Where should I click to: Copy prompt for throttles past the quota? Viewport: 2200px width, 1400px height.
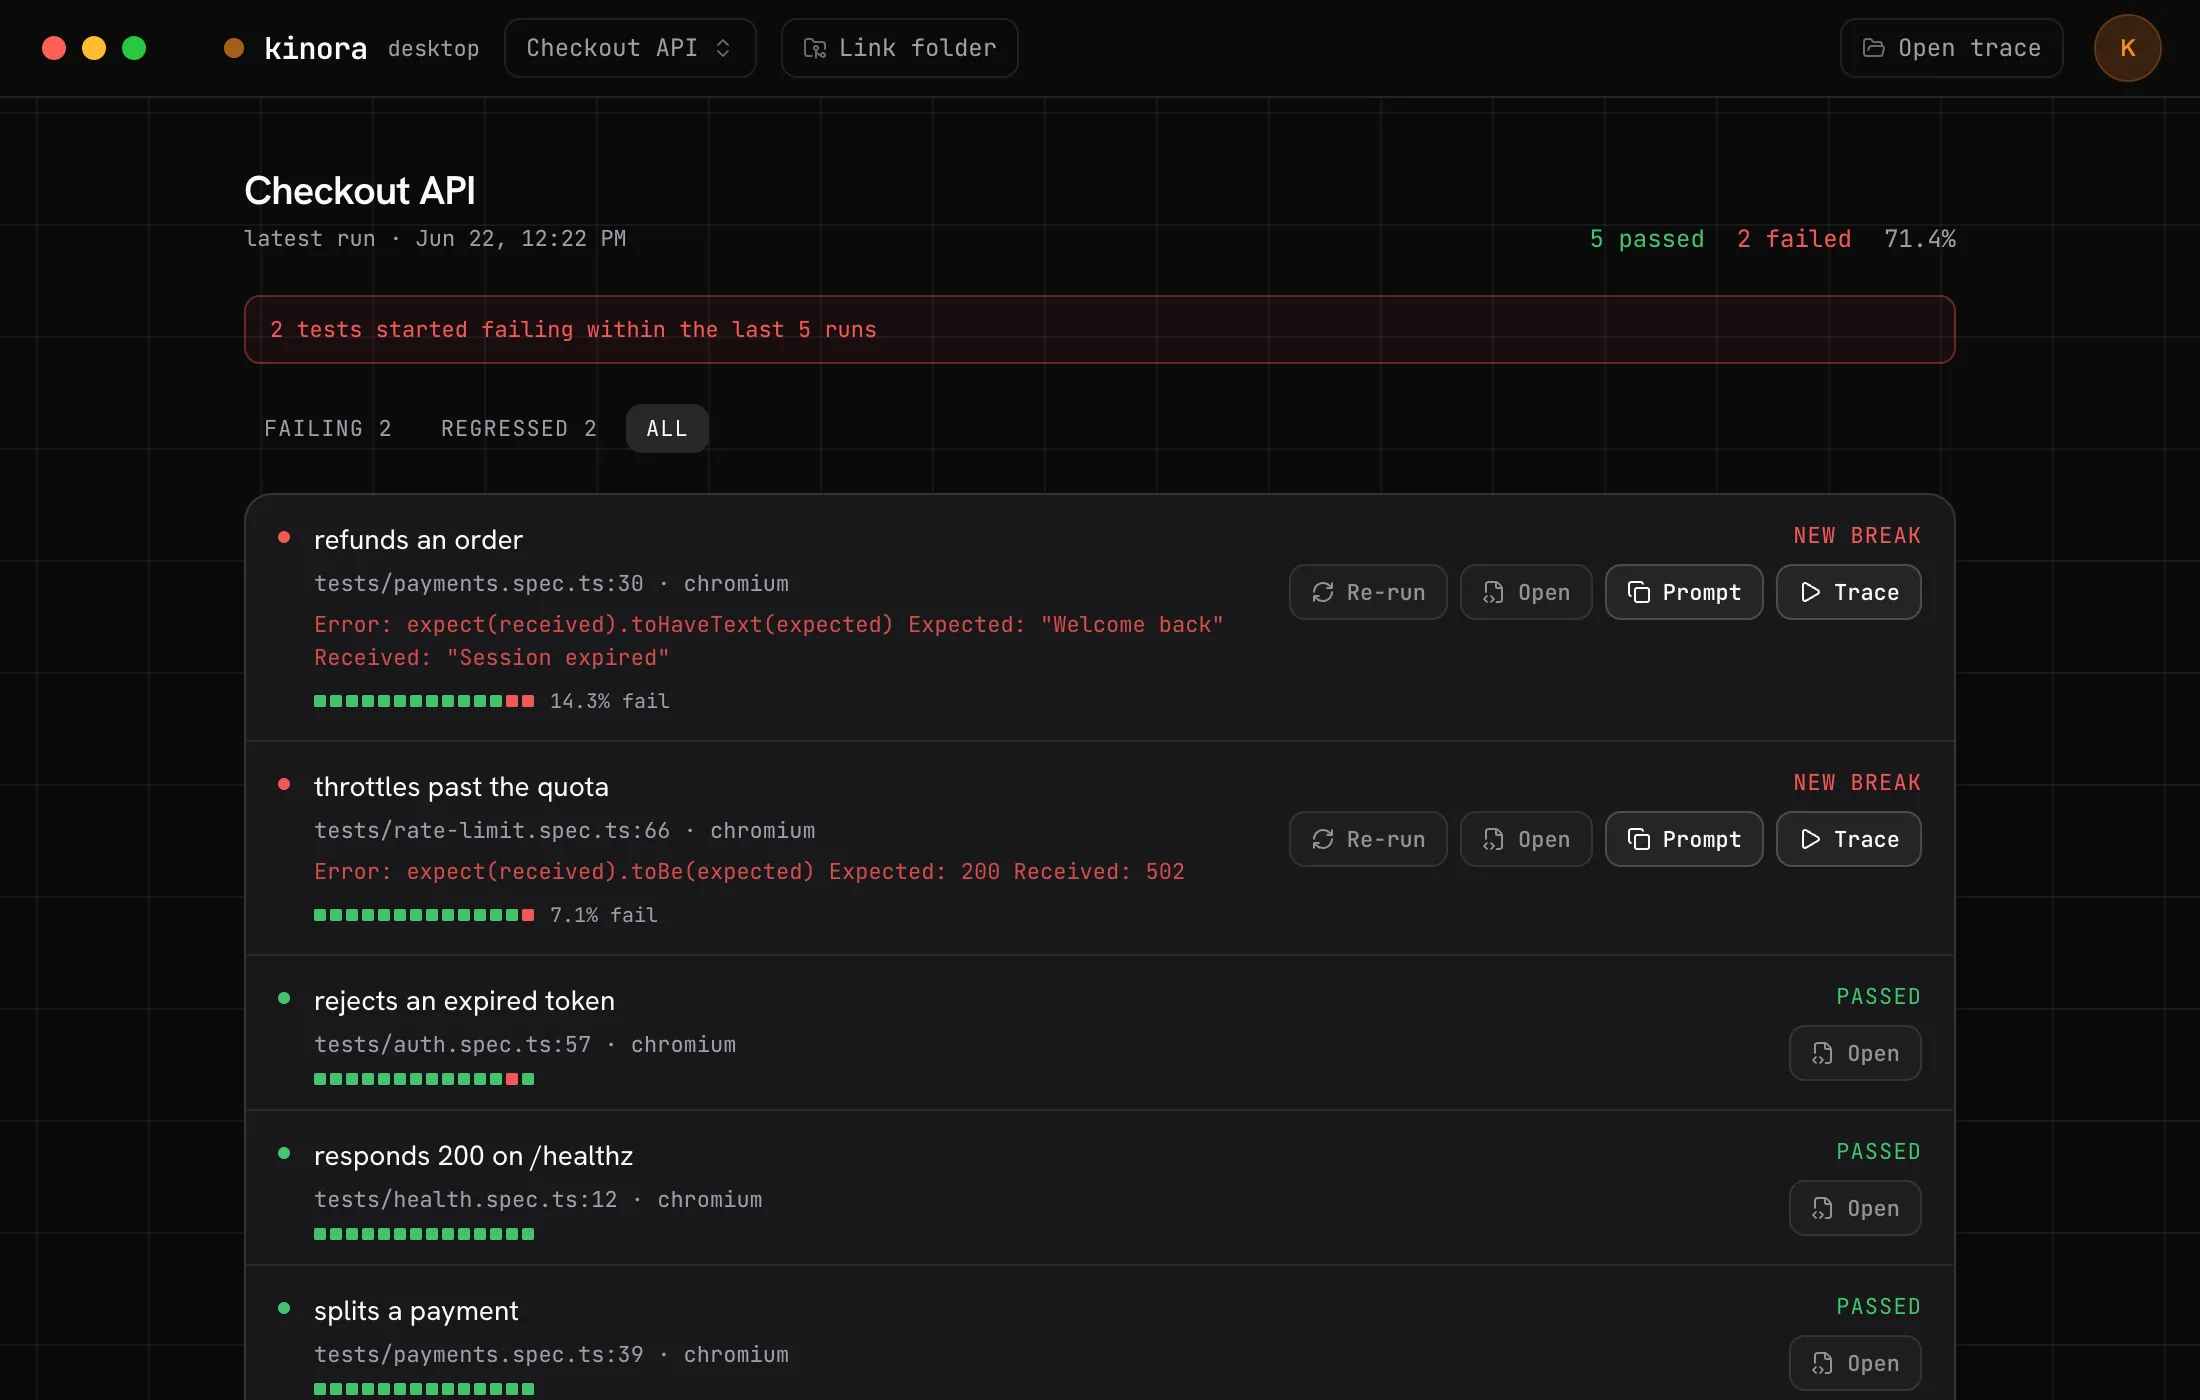coord(1684,839)
